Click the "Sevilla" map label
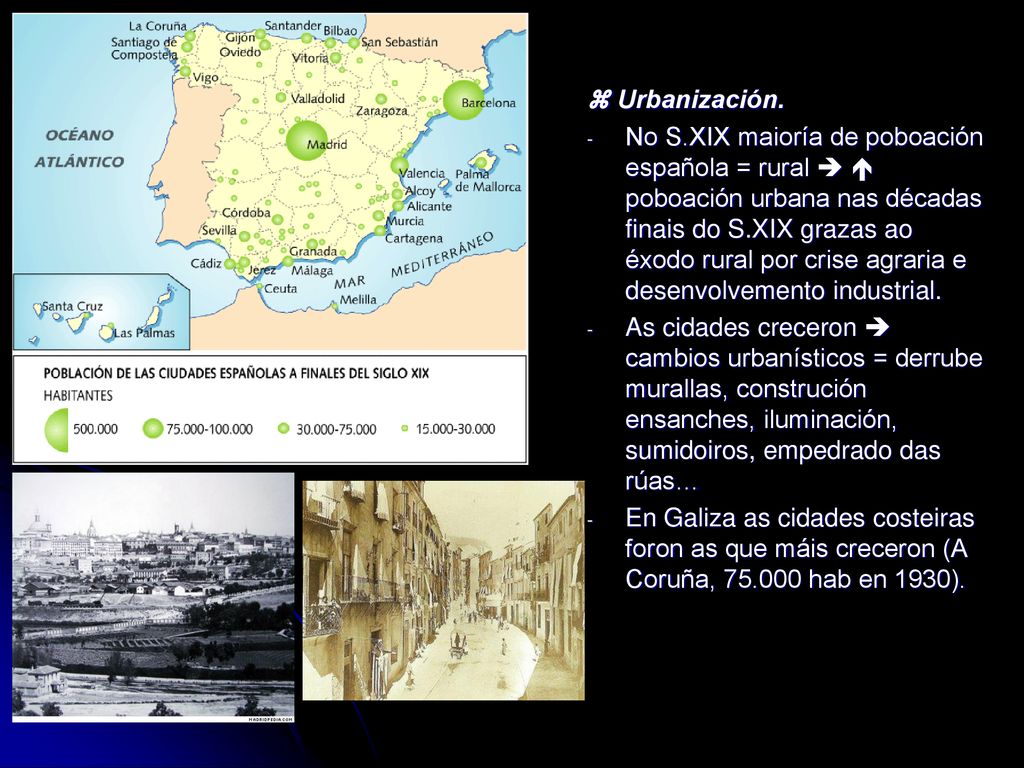 point(219,230)
